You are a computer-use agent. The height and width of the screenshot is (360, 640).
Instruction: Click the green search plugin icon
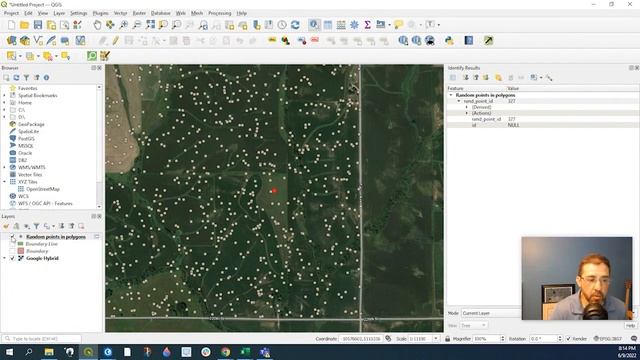(x=92, y=56)
